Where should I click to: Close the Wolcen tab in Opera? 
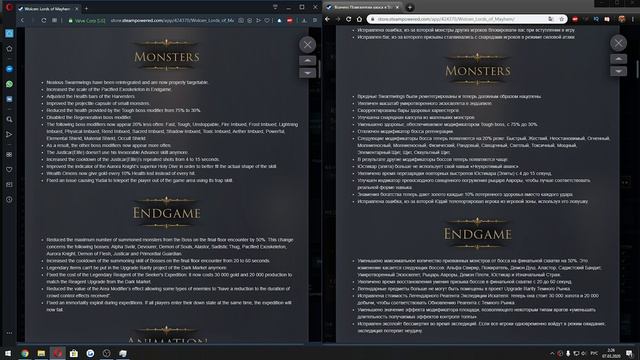point(76,9)
